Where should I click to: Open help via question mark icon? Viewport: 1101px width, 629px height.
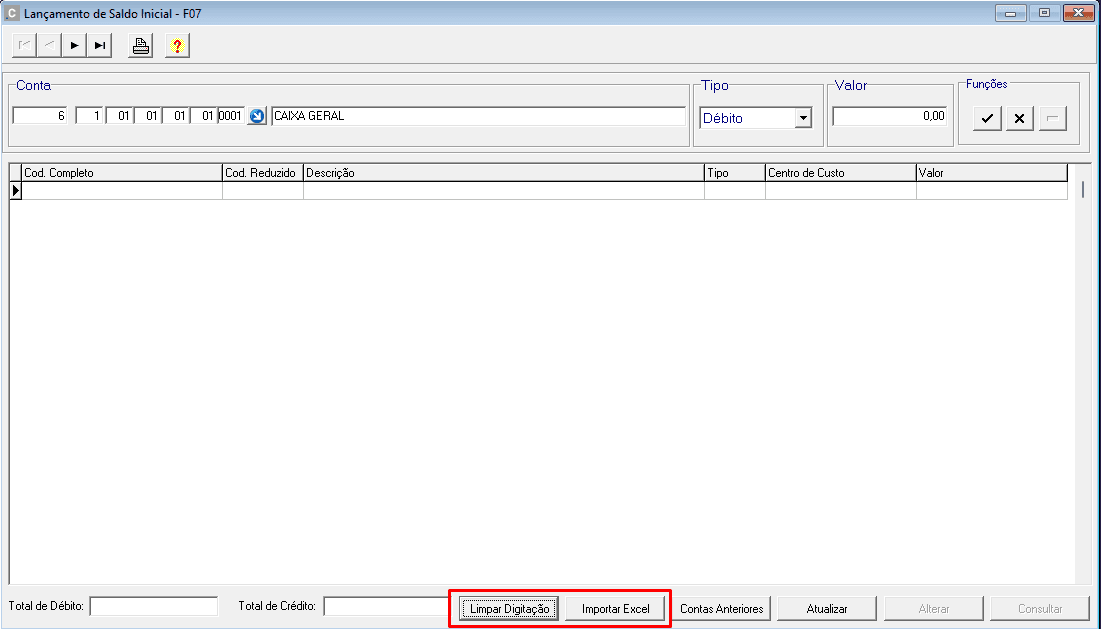coord(178,46)
